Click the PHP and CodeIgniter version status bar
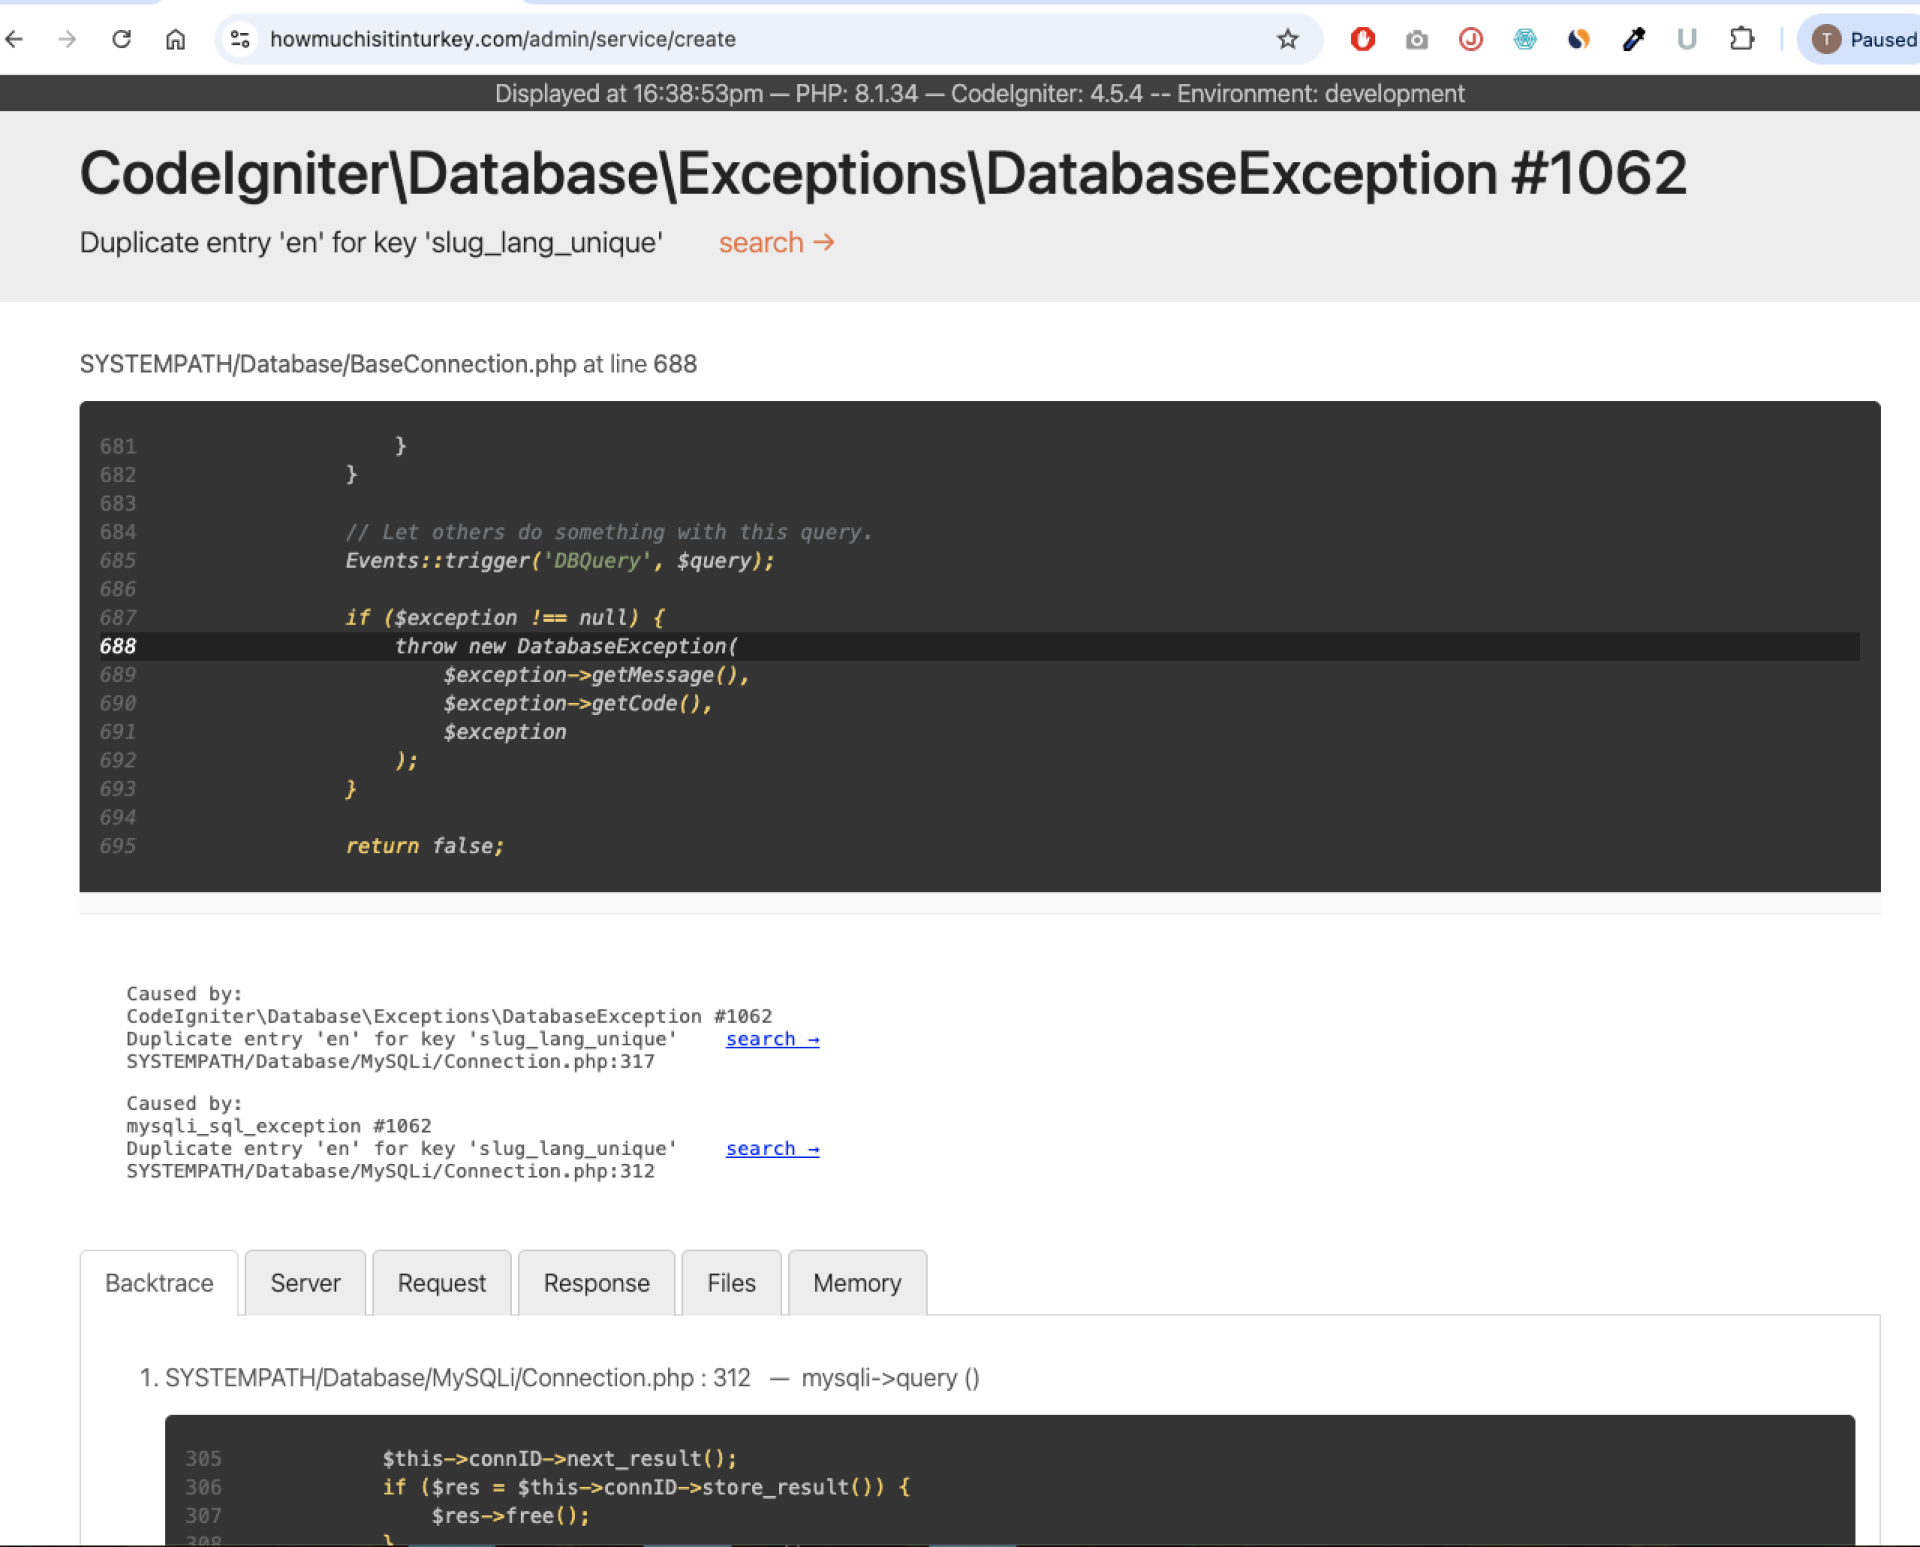Screen dimensions: 1920x1547 pos(979,94)
